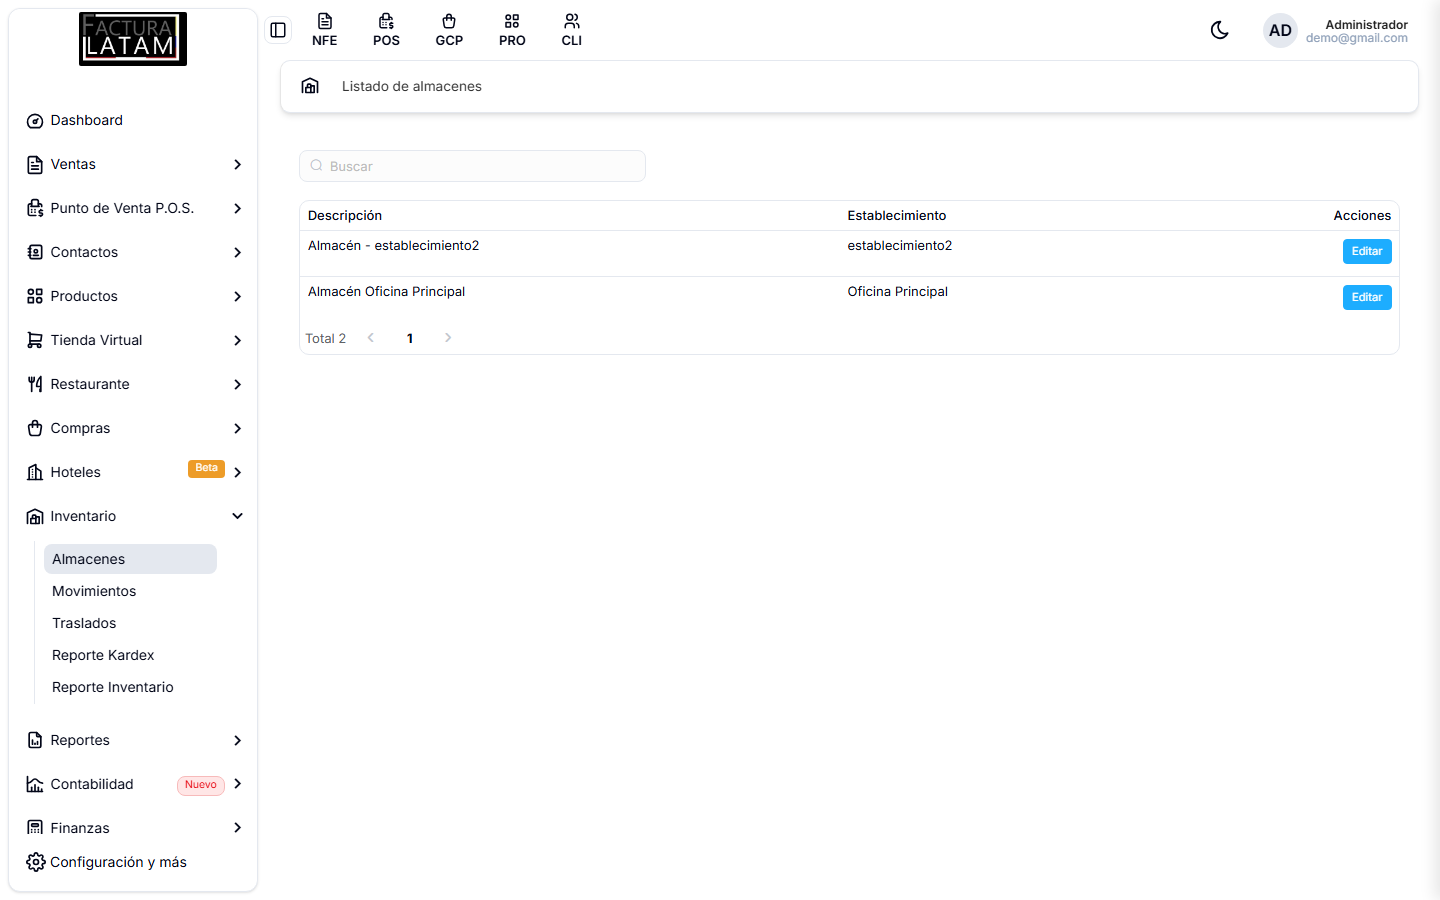Click the Buscar search field
1440x900 pixels.
pos(472,166)
